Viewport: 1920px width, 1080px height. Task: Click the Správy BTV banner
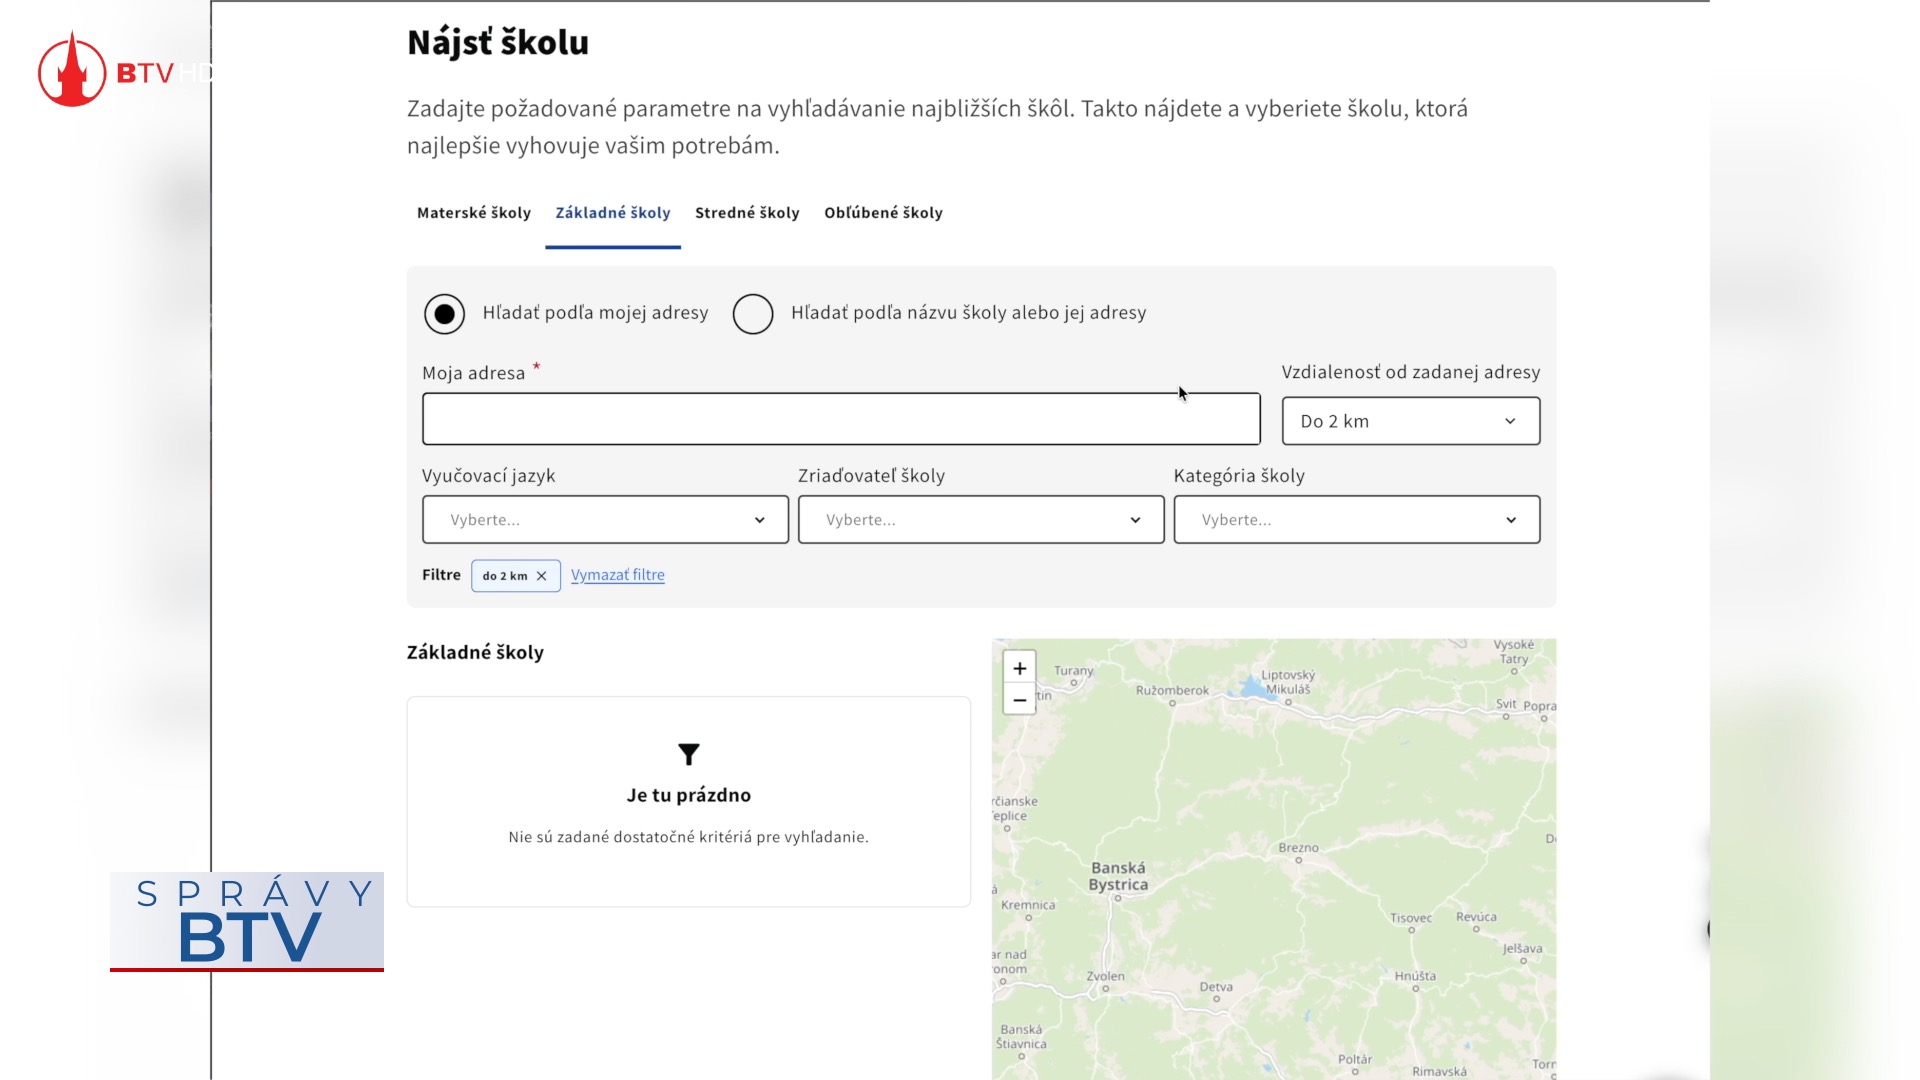click(247, 921)
